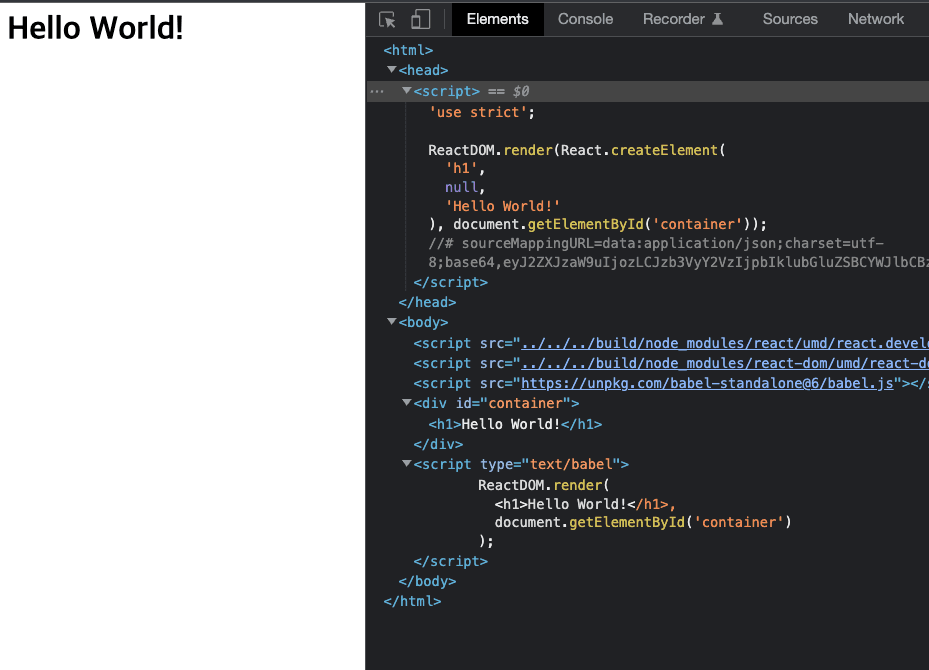The width and height of the screenshot is (929, 670).
Task: Open the more actions menu on the script node
Action: [x=377, y=91]
